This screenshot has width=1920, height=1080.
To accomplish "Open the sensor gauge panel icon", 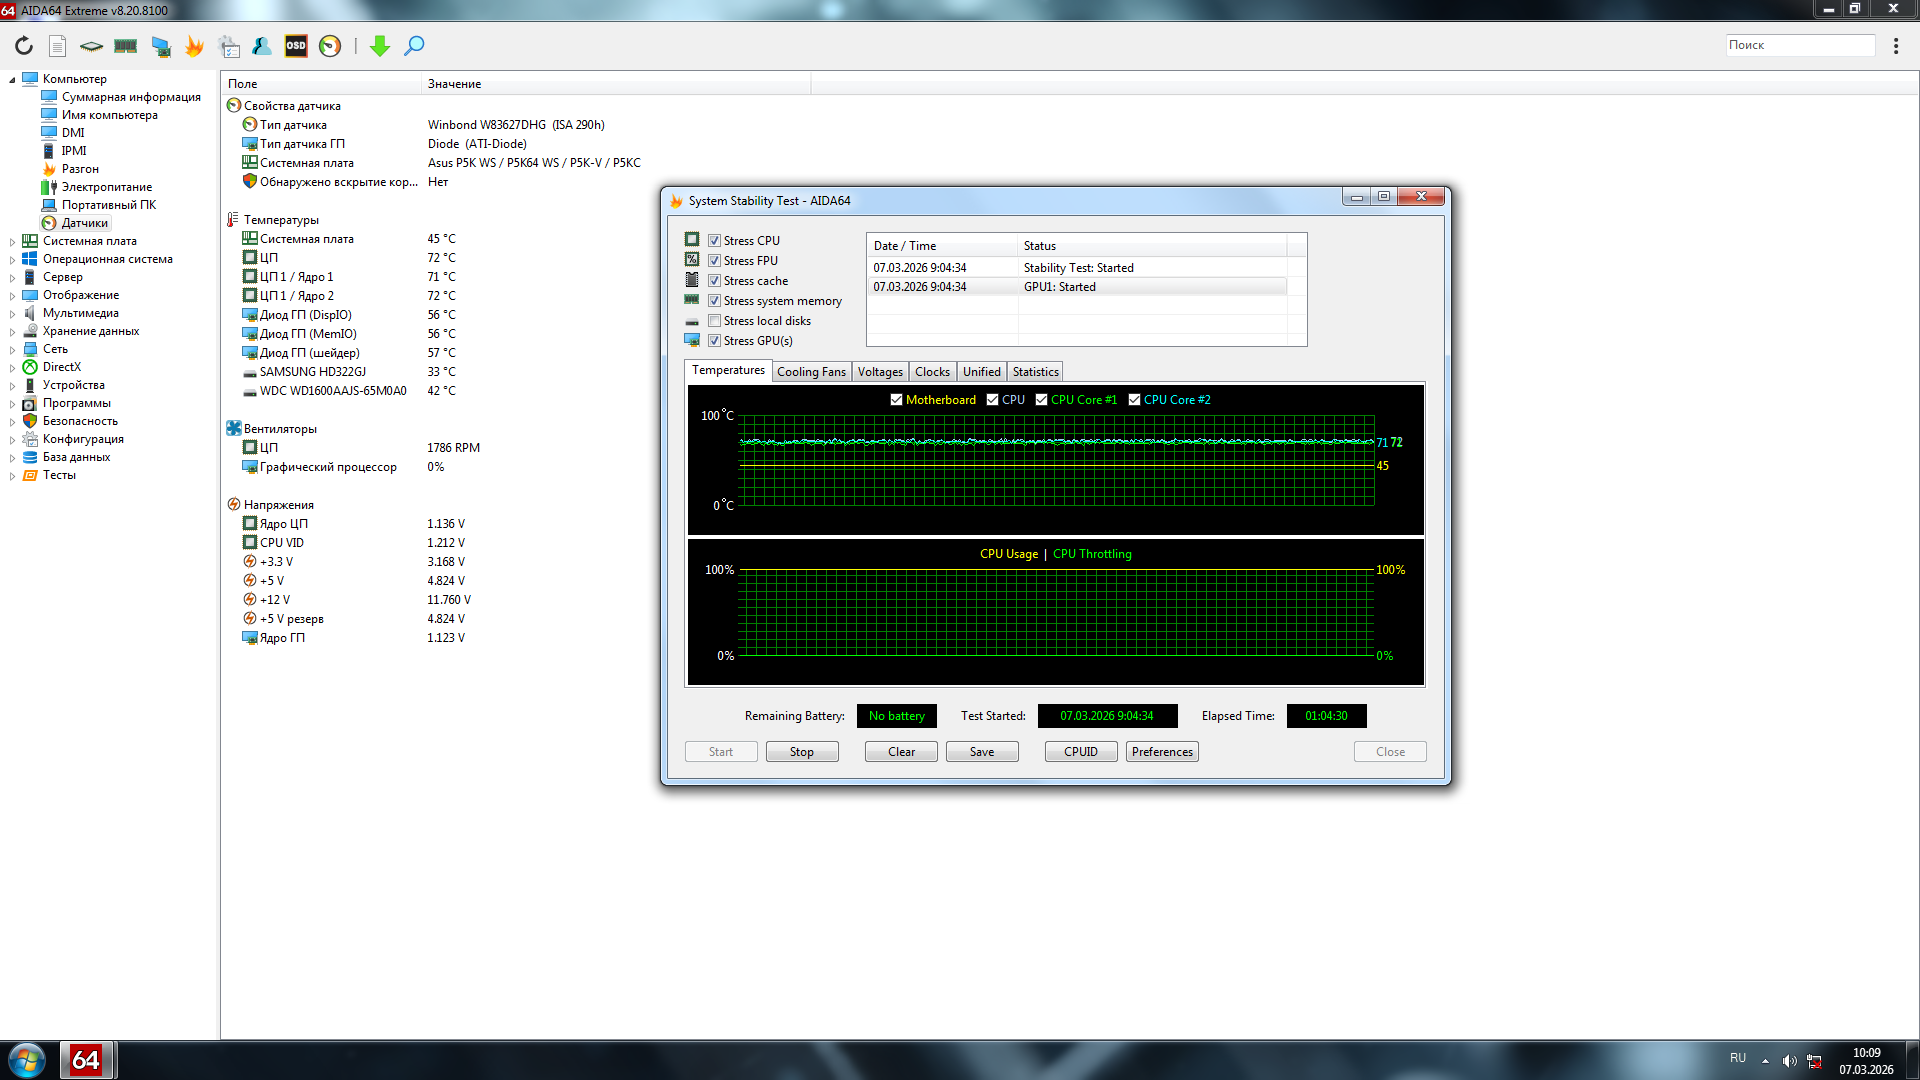I will pyautogui.click(x=330, y=46).
